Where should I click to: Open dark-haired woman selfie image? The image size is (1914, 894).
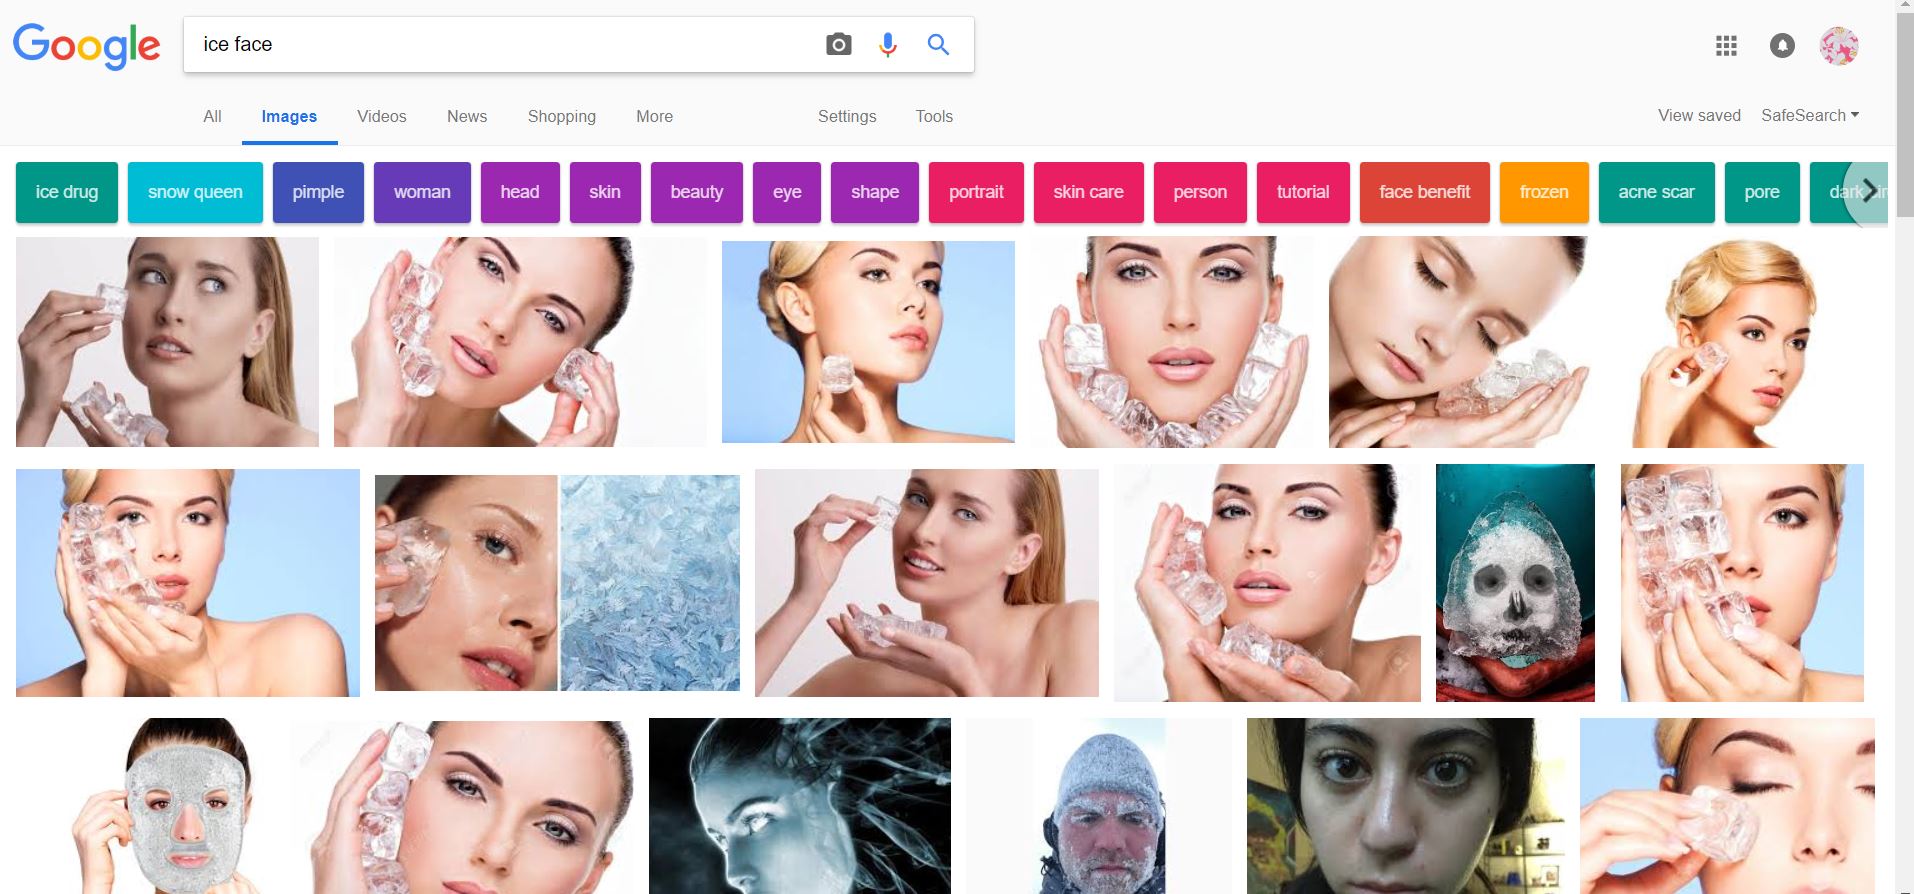tap(1406, 806)
